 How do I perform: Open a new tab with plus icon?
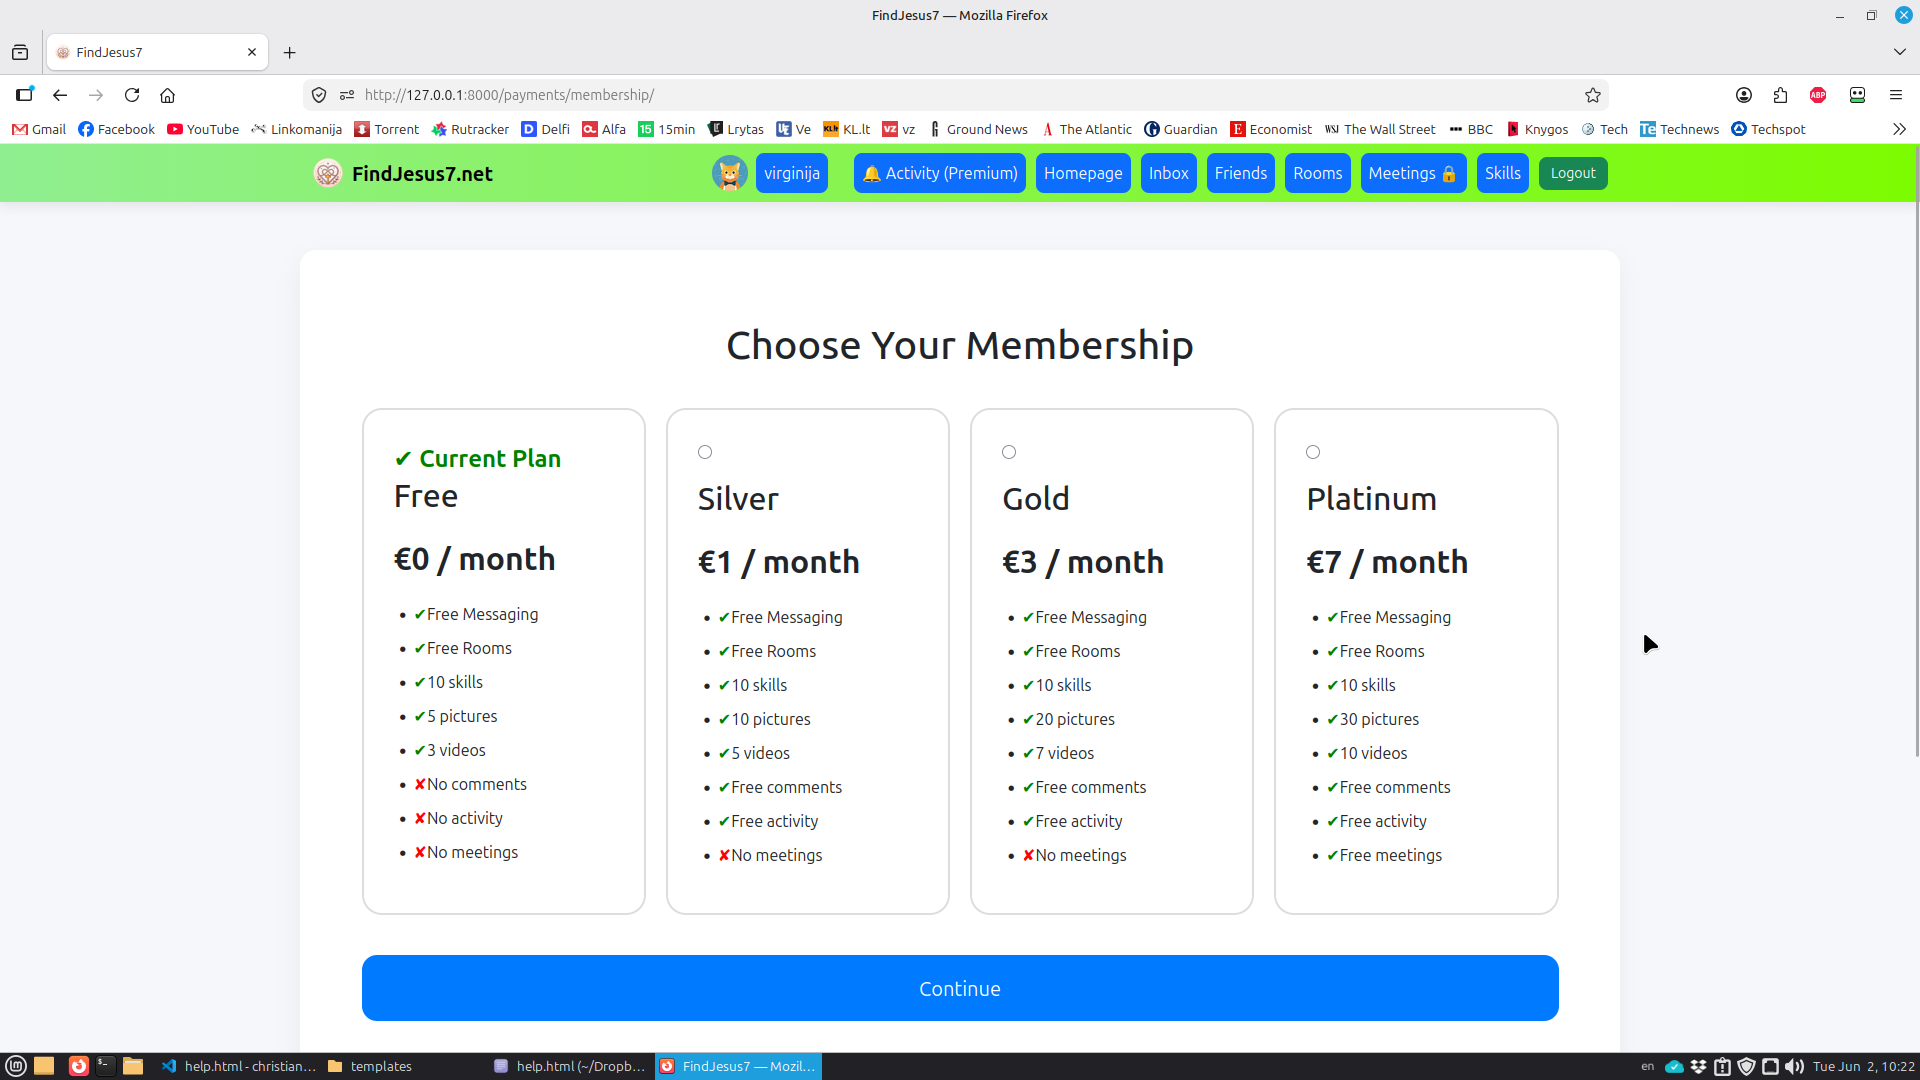(290, 52)
